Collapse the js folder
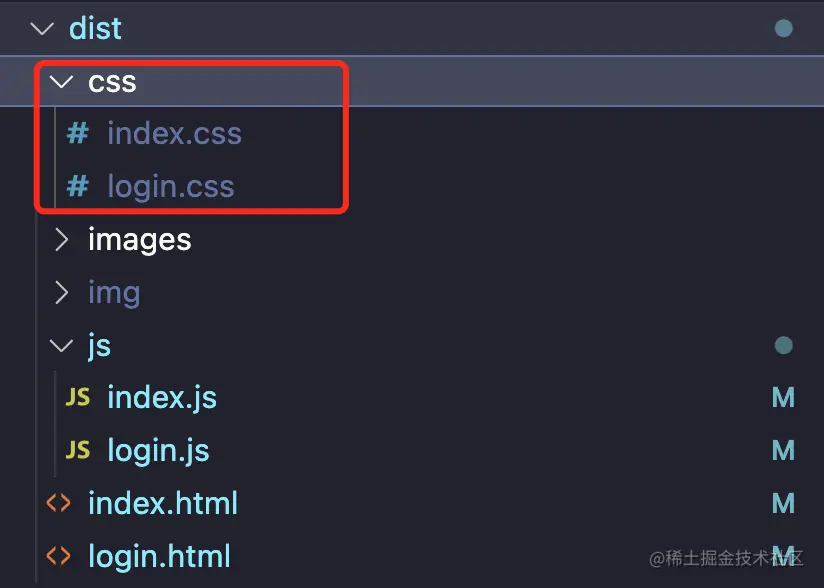This screenshot has height=588, width=824. point(60,345)
